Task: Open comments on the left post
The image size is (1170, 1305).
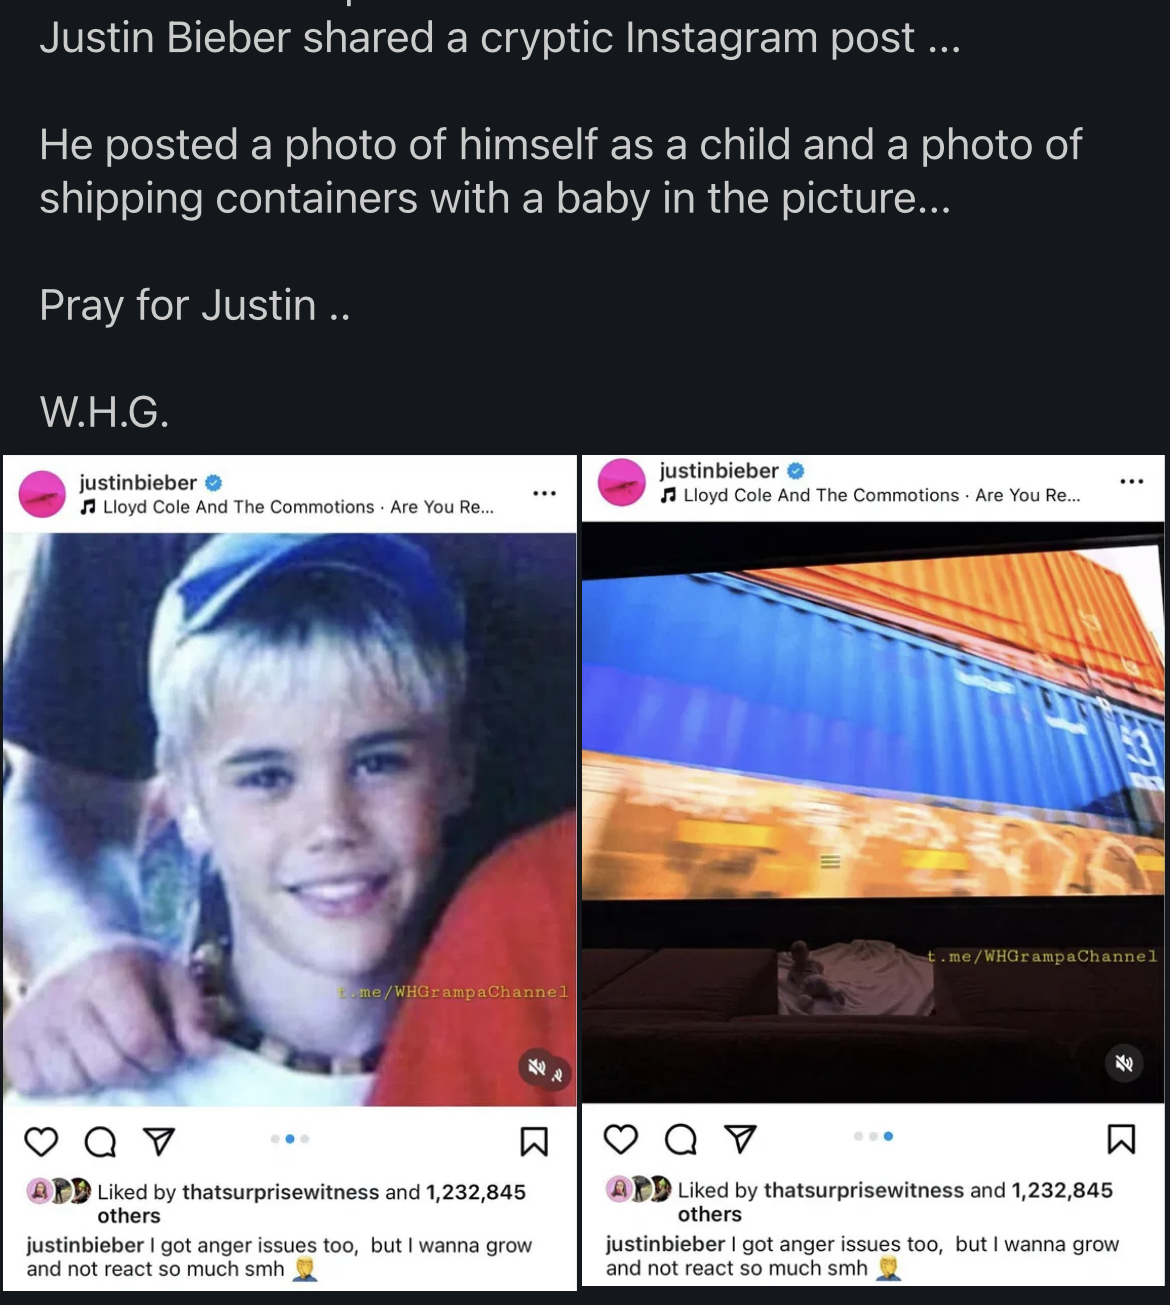Action: (x=100, y=1141)
